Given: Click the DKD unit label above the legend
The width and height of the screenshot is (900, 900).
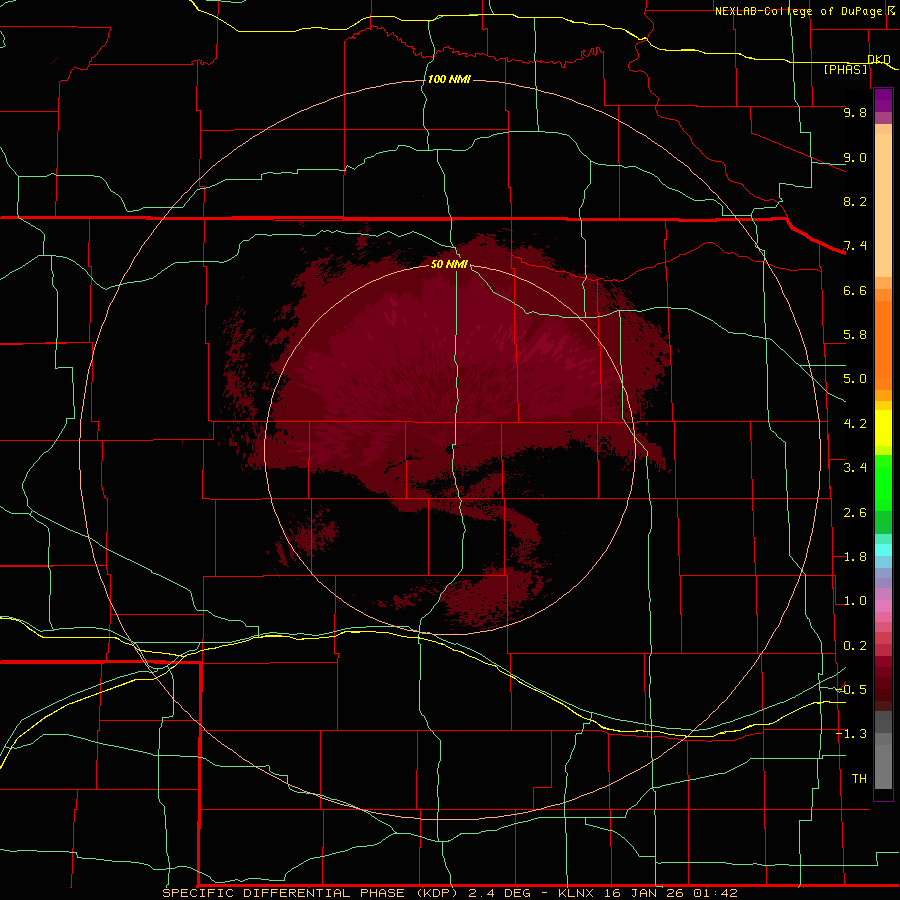Looking at the screenshot, I should point(879,59).
